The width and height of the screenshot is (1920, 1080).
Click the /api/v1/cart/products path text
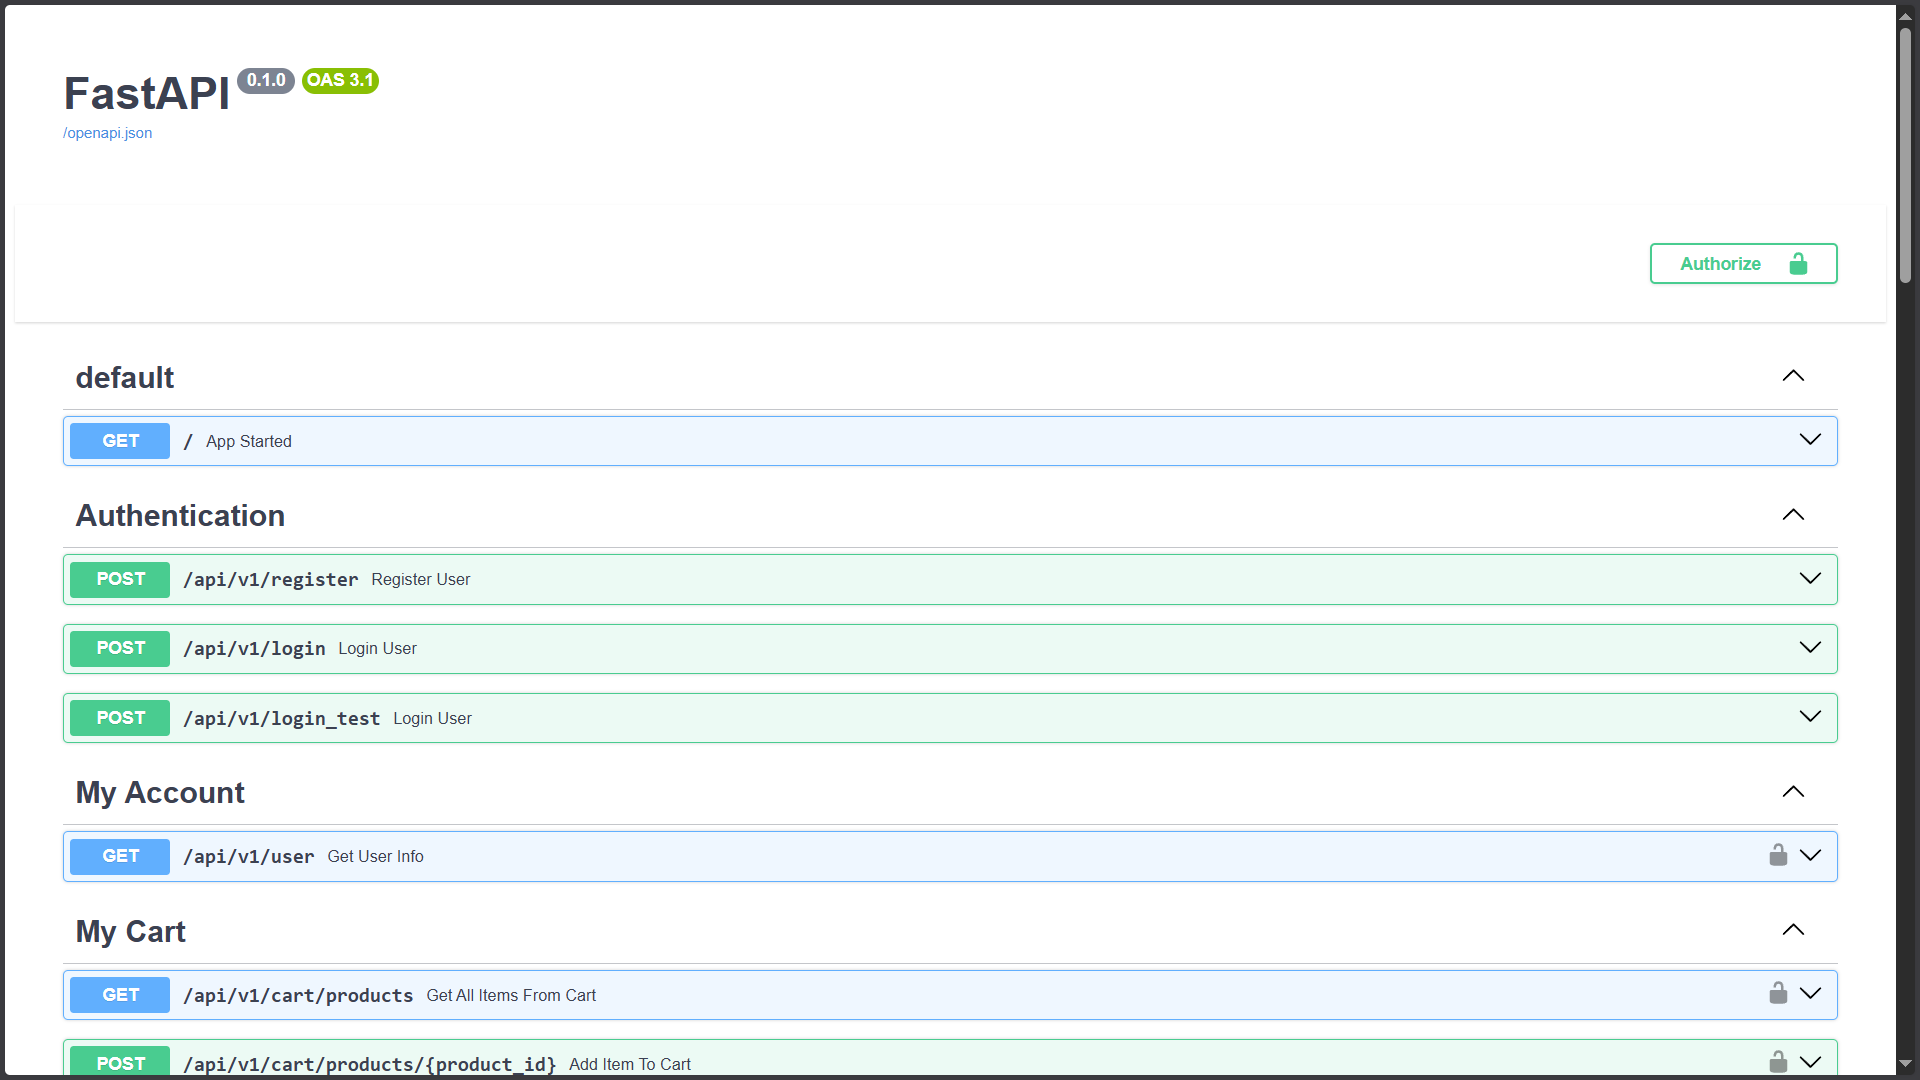(298, 996)
